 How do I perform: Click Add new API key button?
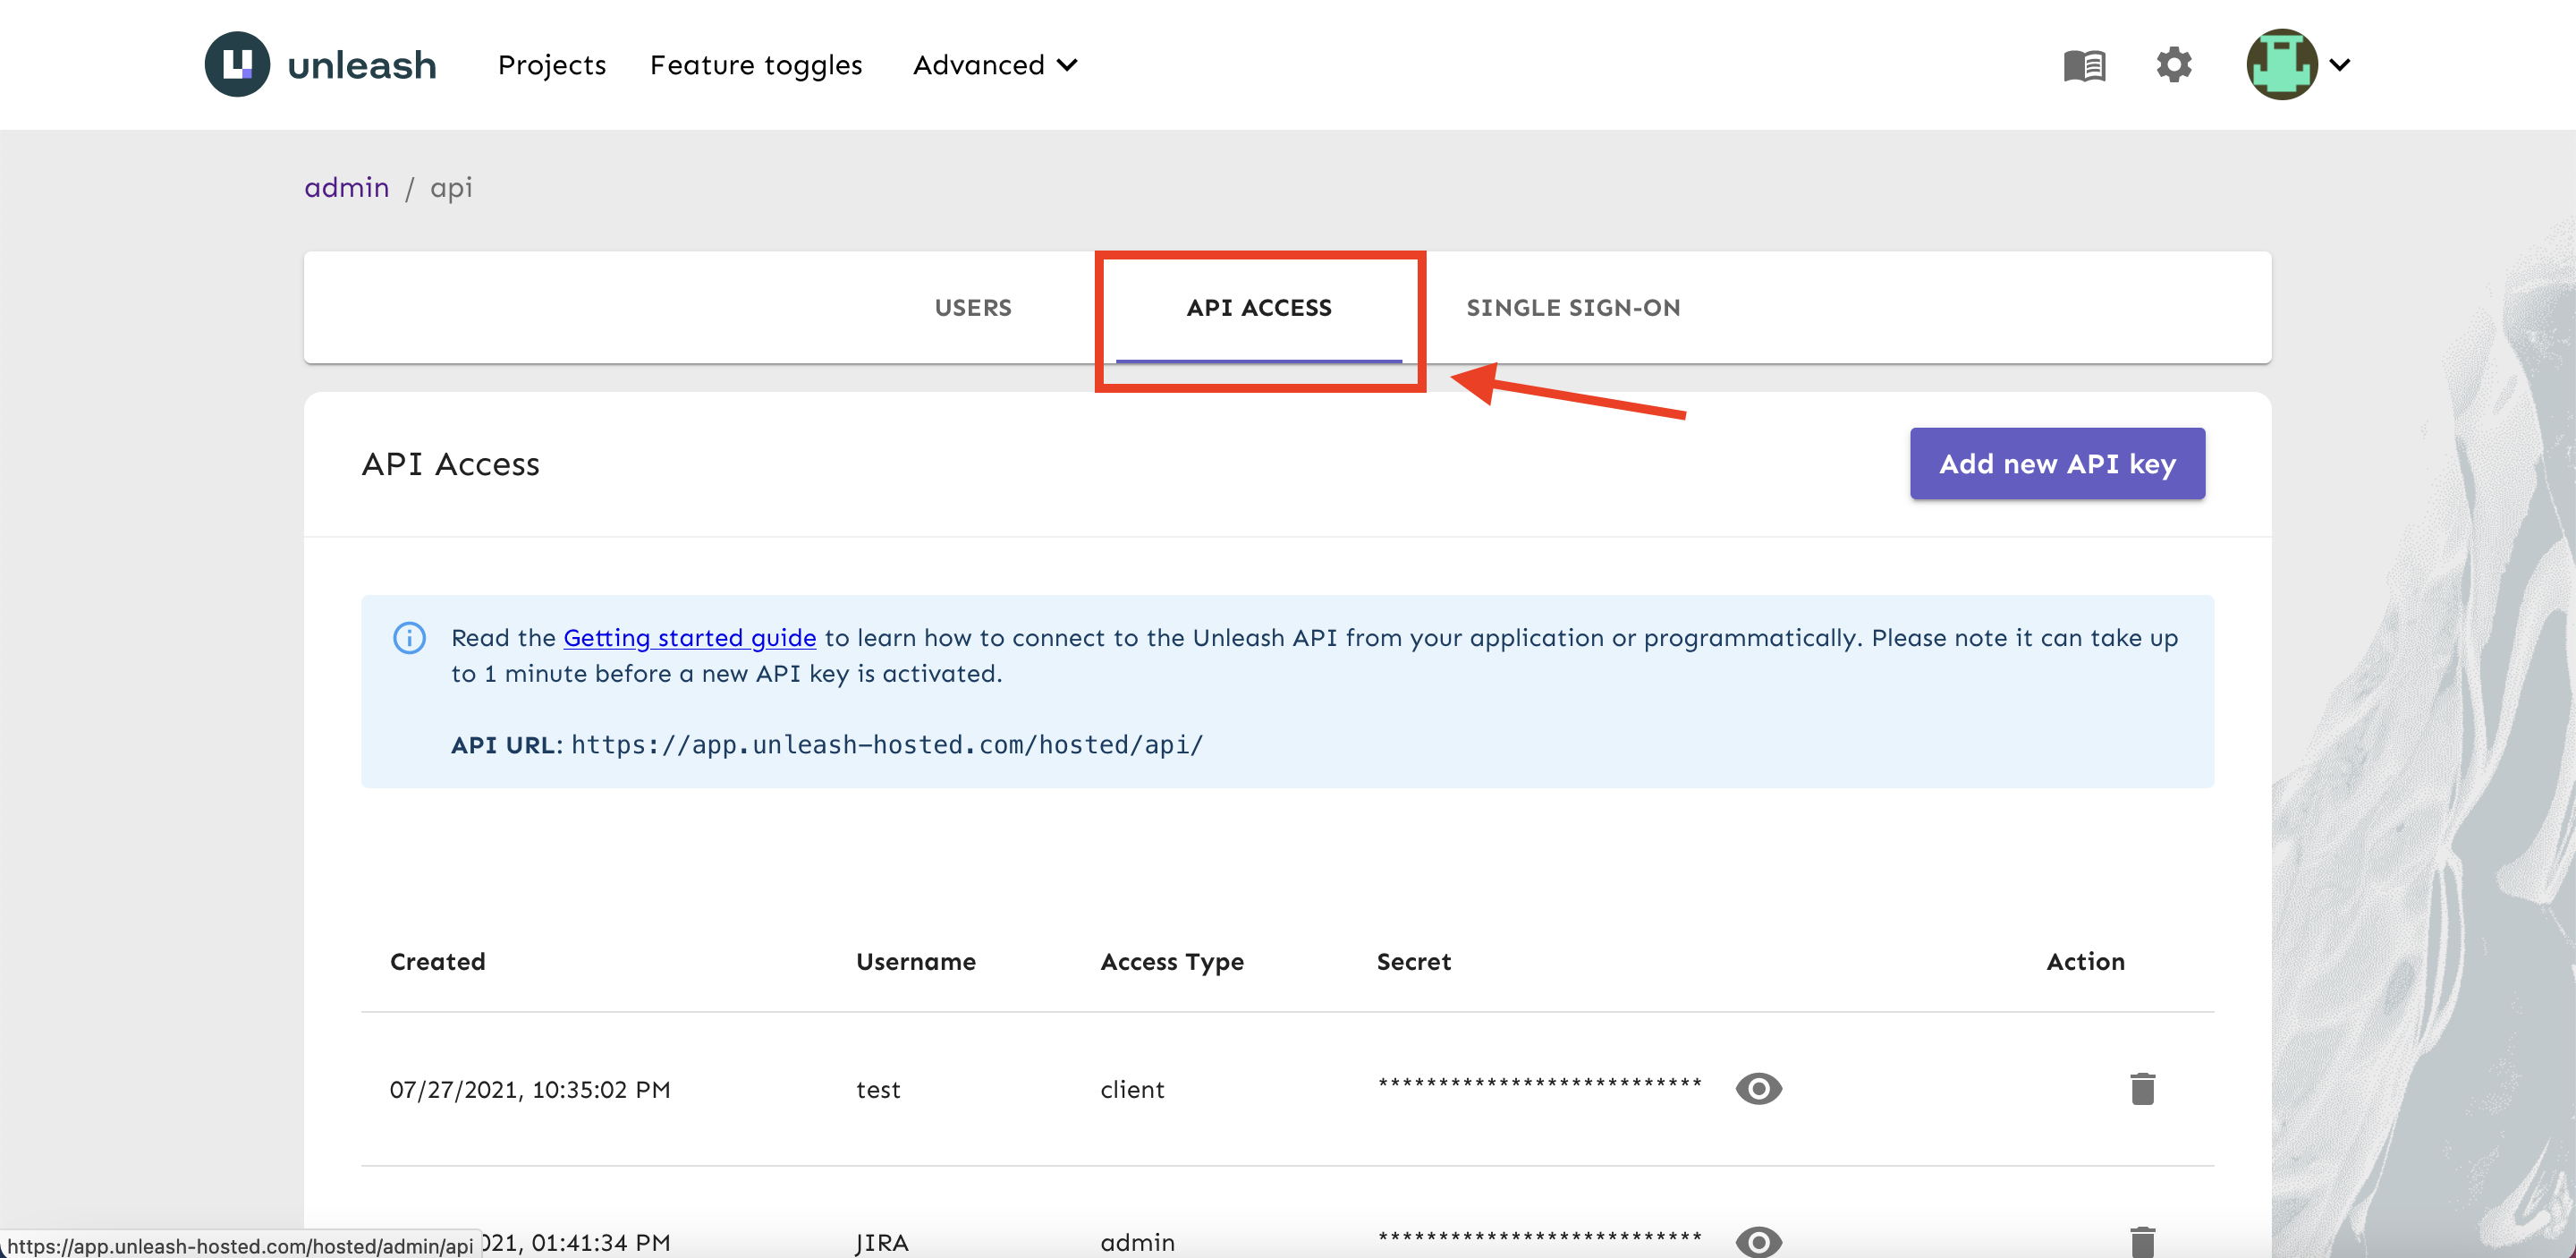coord(2056,463)
